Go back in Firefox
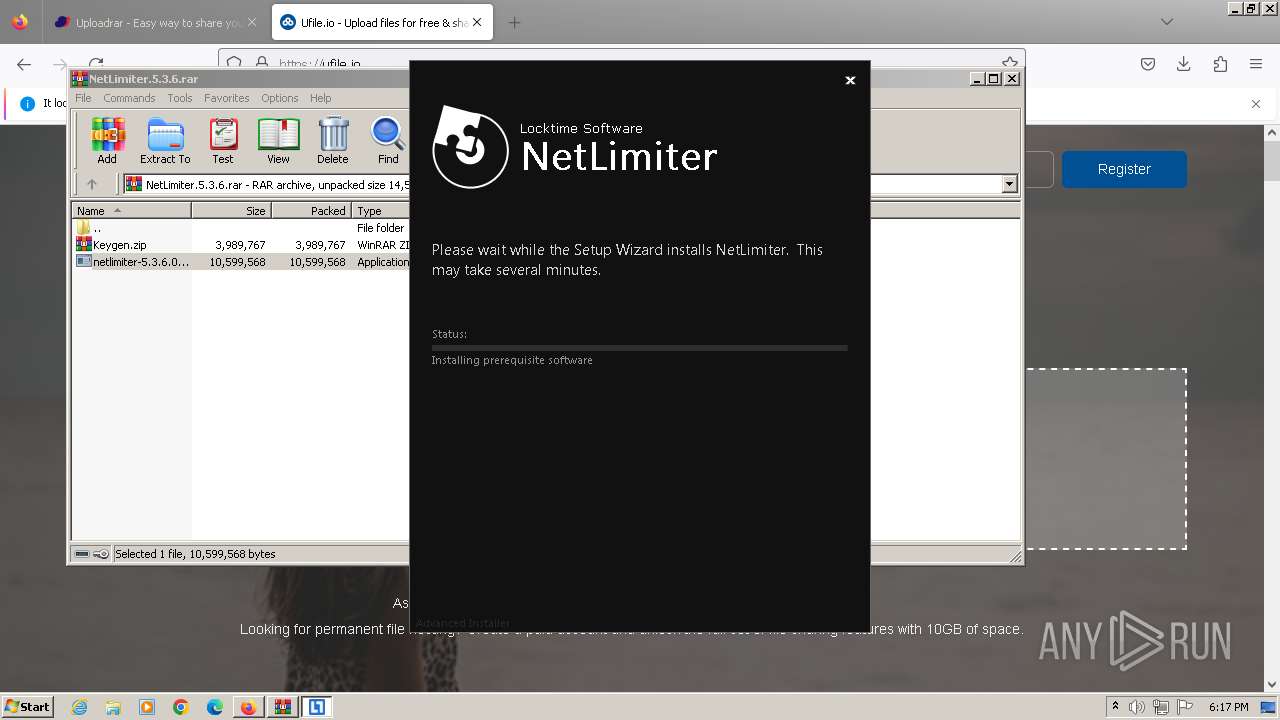 24,64
